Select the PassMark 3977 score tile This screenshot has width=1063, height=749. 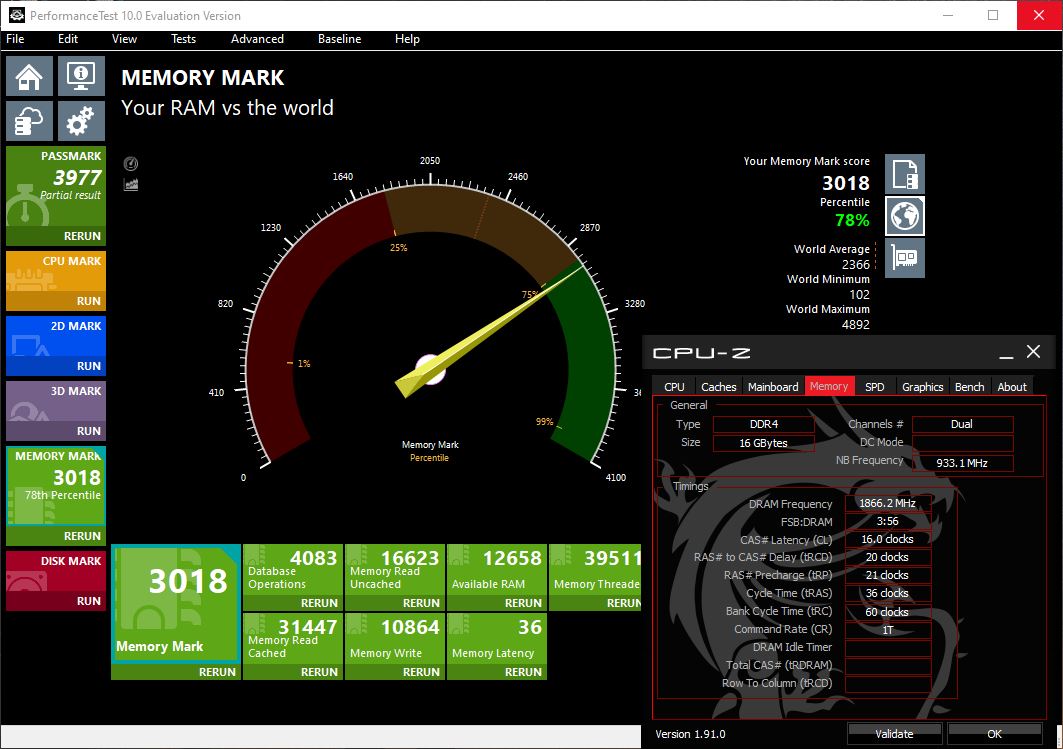click(x=56, y=187)
